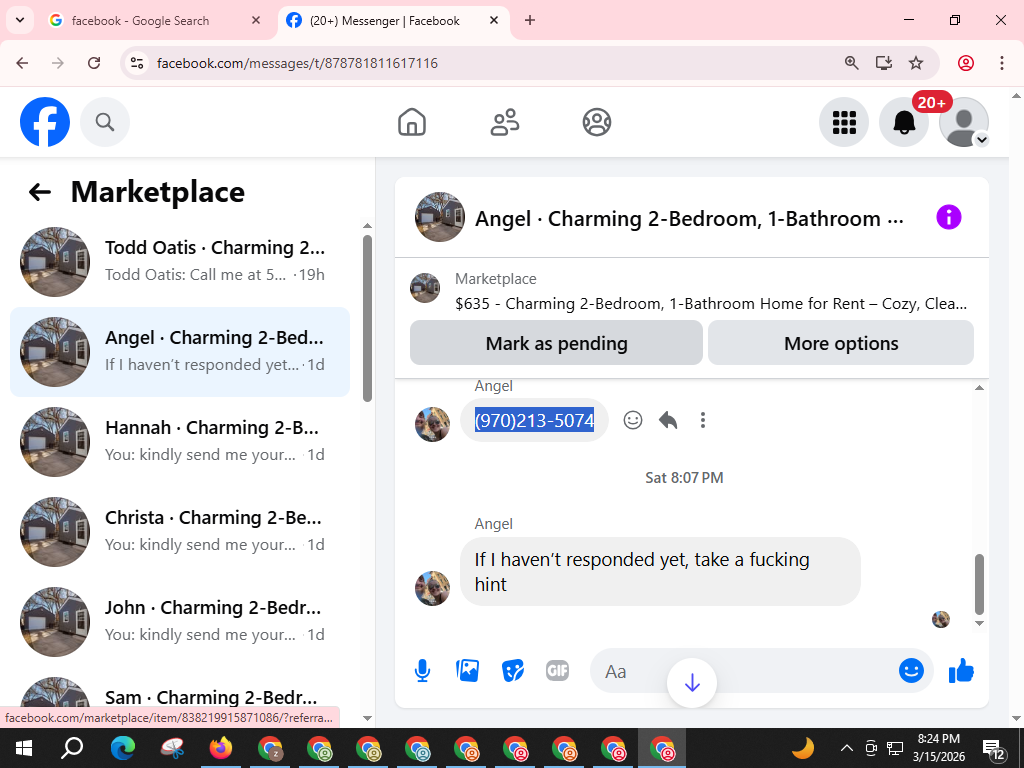Click the Aa message input field
Screen dimensions: 1024x768
click(744, 671)
